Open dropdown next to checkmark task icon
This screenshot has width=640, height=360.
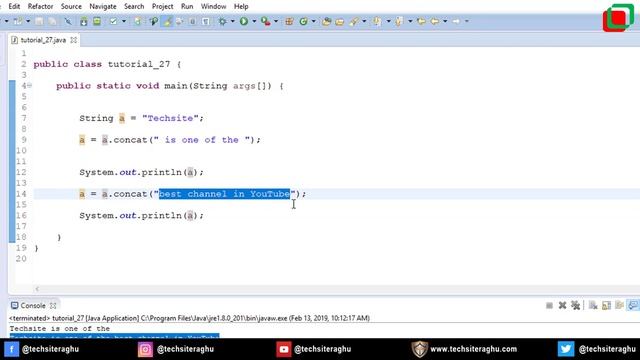pyautogui.click(x=124, y=21)
